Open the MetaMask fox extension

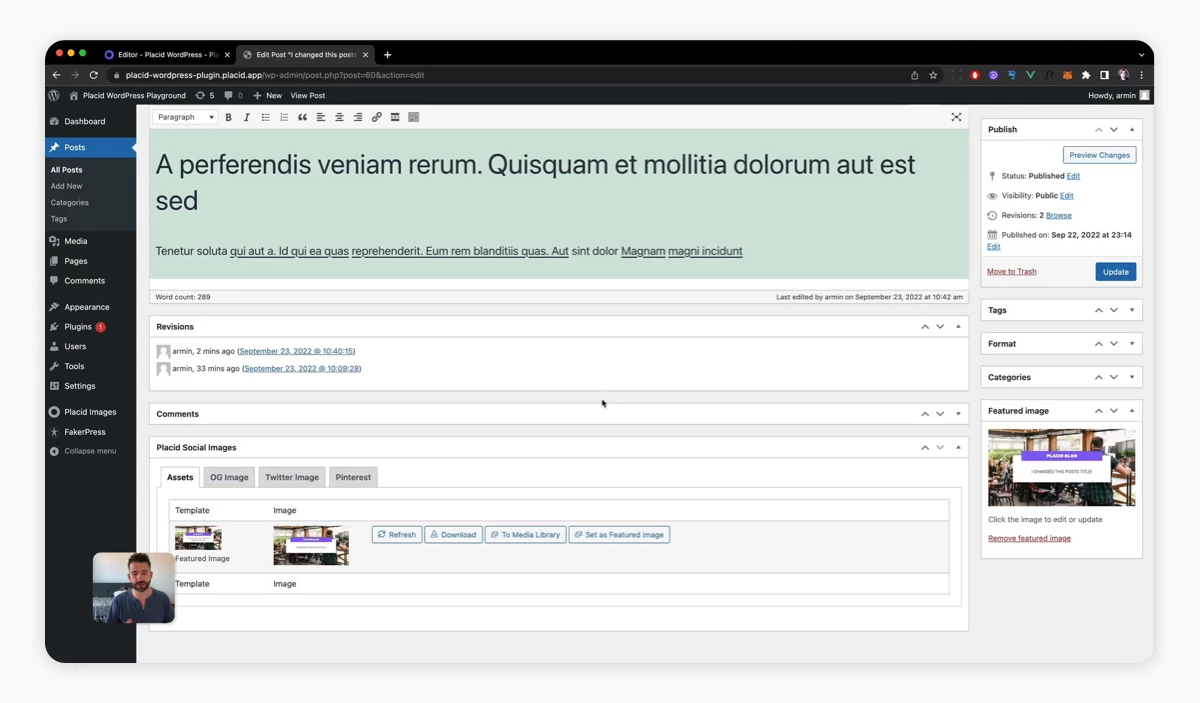[x=1067, y=75]
